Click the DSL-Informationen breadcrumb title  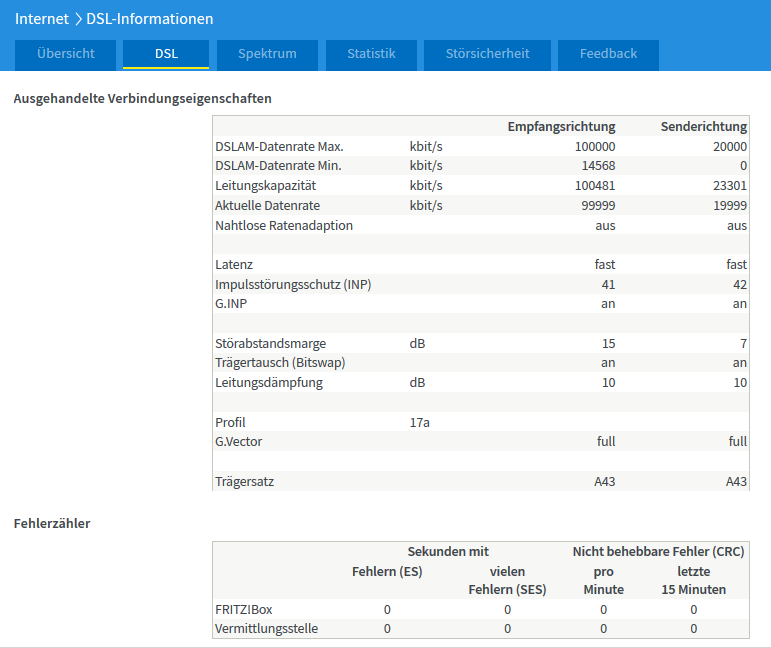pos(150,19)
